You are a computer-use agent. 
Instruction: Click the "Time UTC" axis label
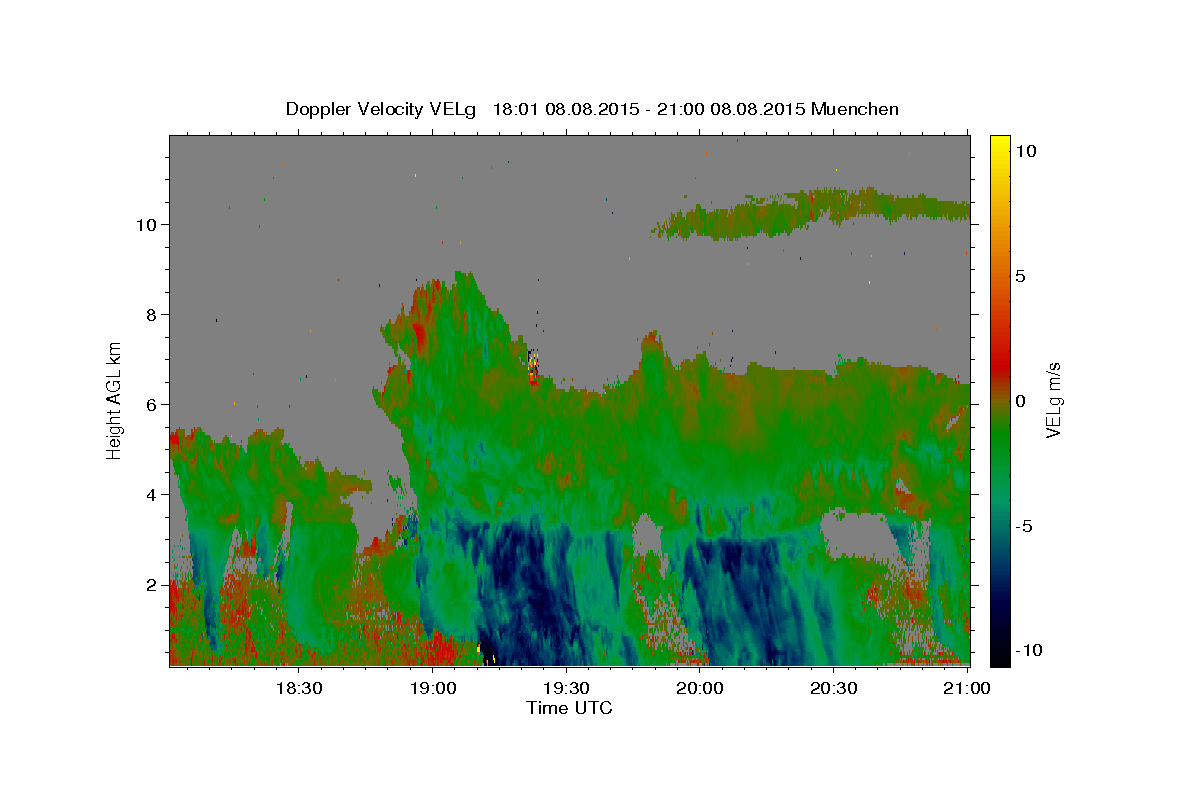tap(569, 708)
